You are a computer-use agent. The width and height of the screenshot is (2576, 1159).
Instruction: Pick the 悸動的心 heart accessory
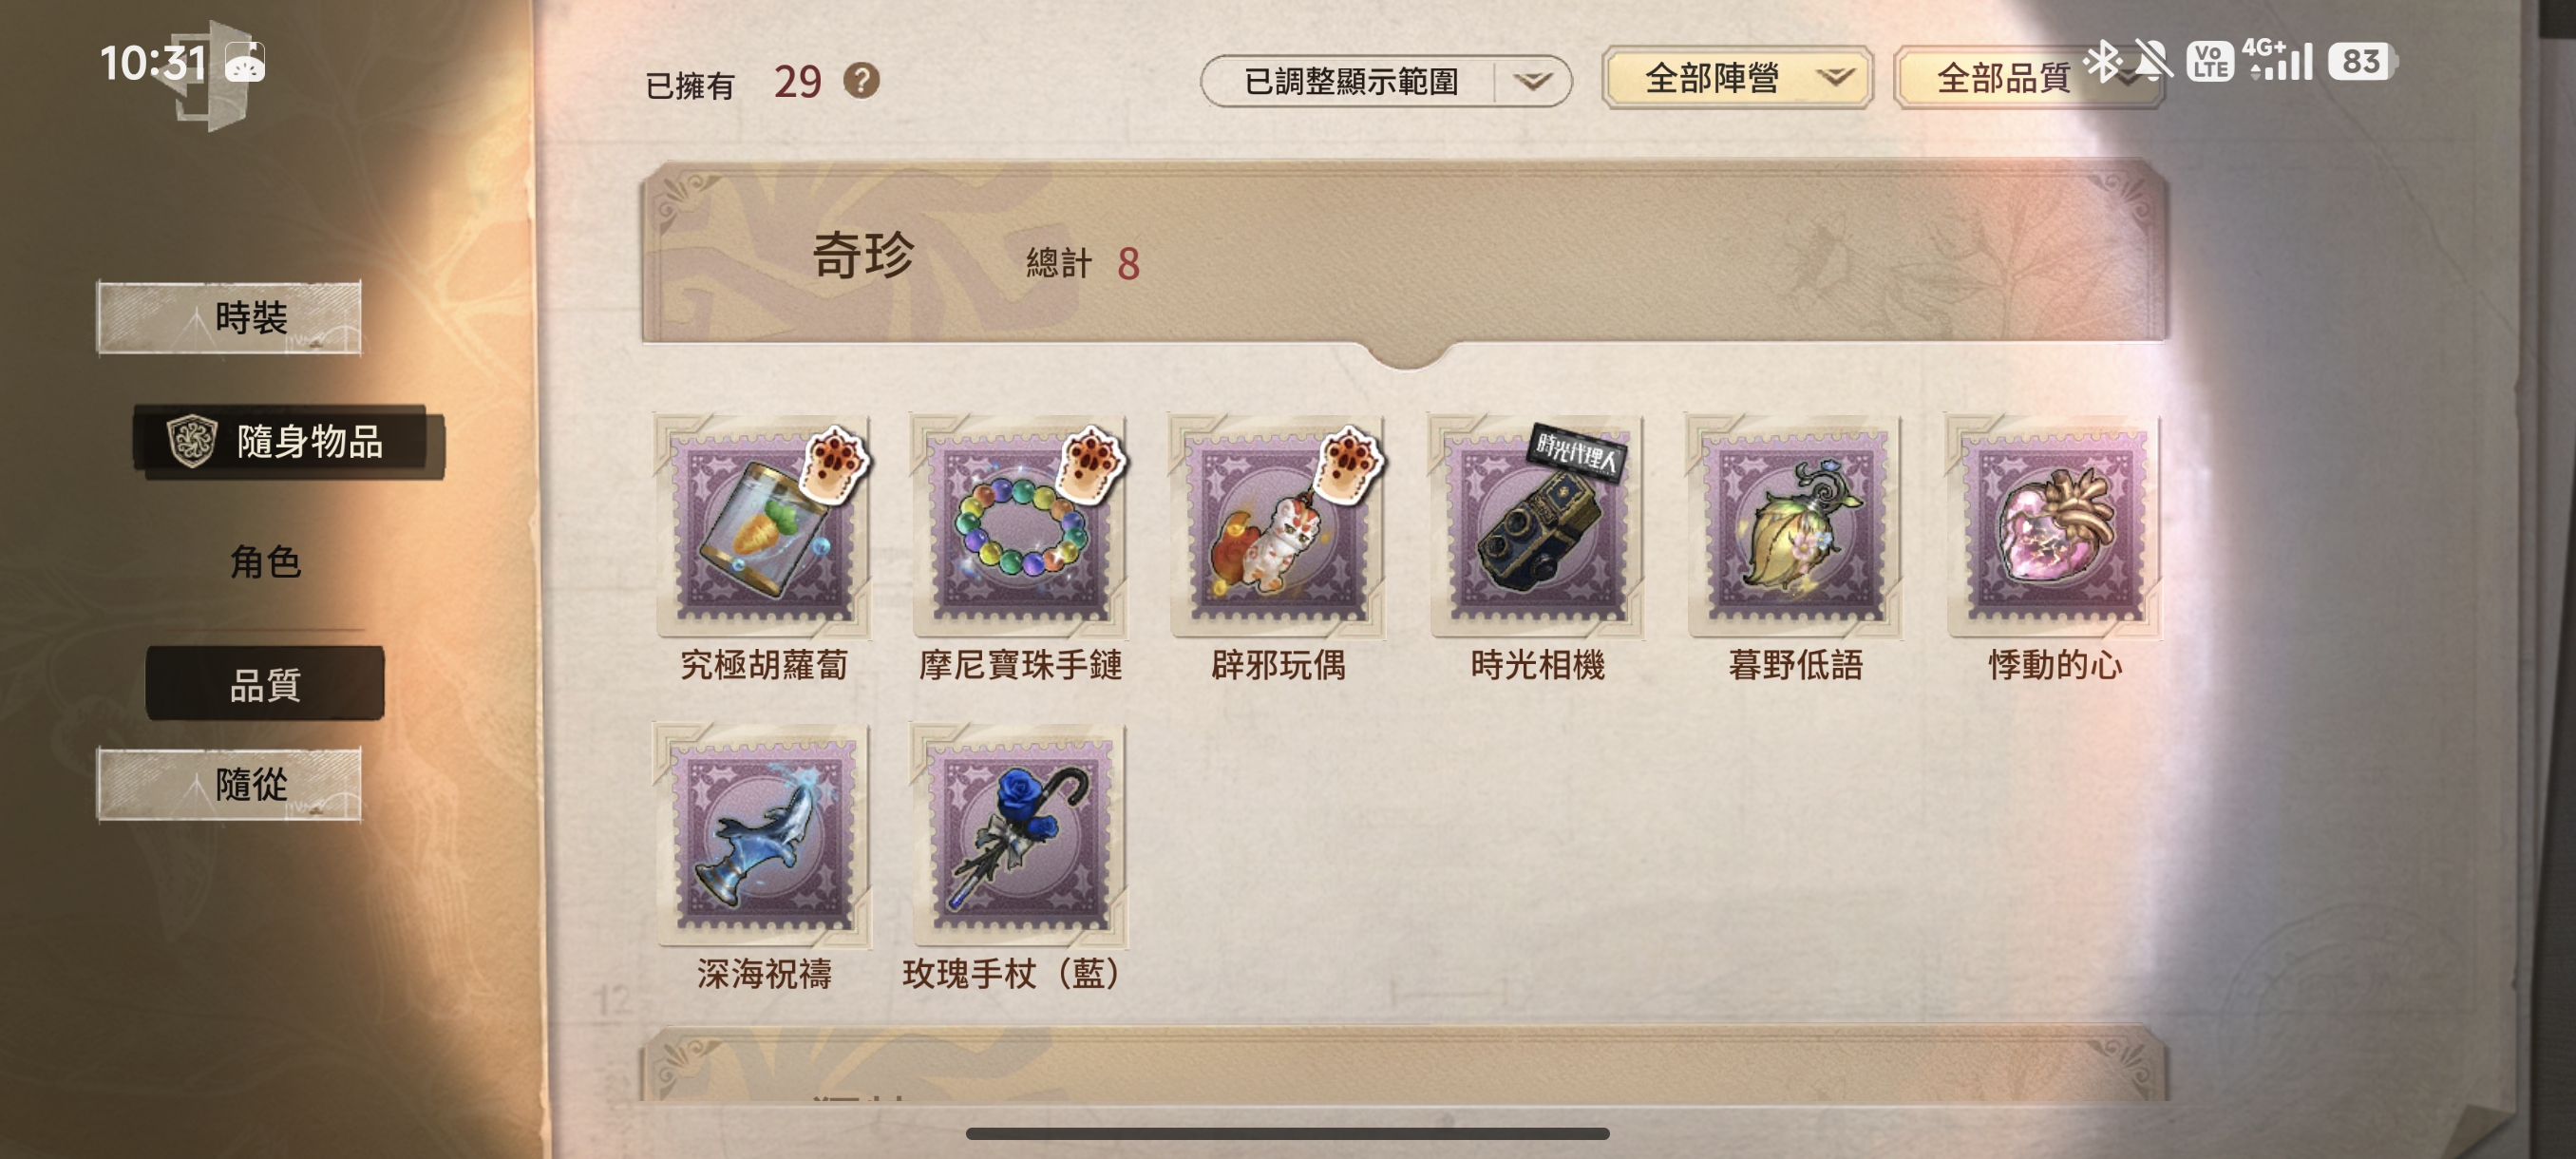[2054, 525]
